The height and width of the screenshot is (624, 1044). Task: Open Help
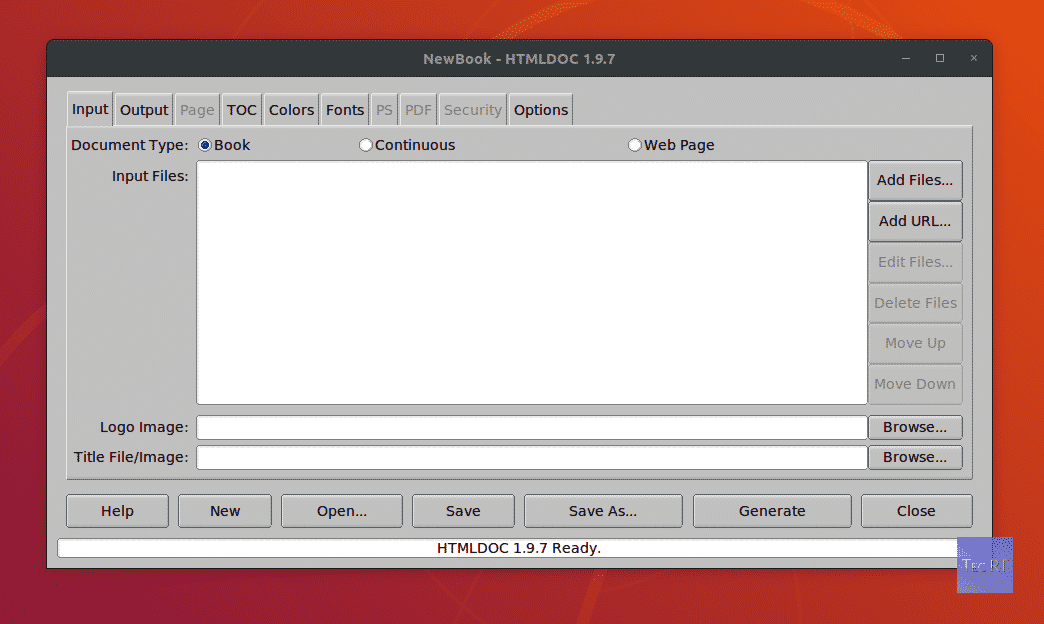(x=117, y=511)
